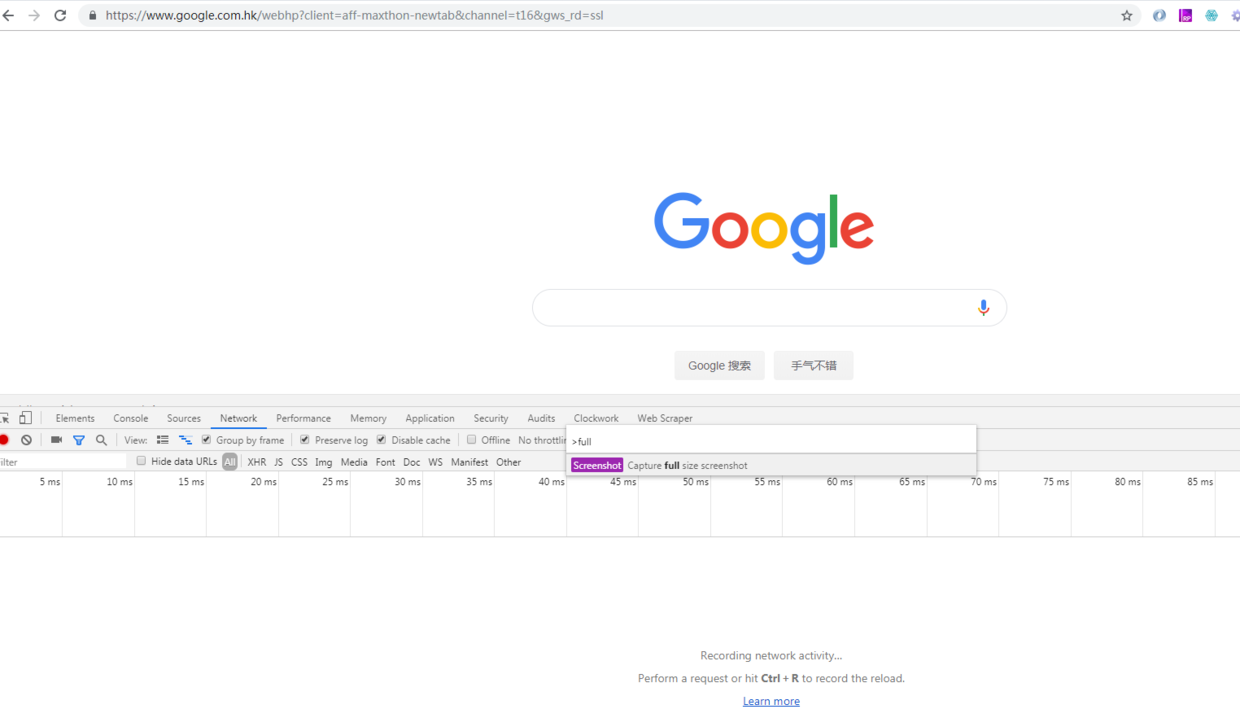
Task: Uncheck Preserve log option
Action: pos(305,440)
